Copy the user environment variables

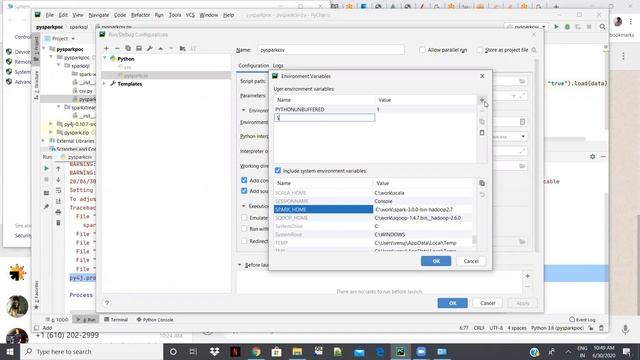click(x=482, y=122)
